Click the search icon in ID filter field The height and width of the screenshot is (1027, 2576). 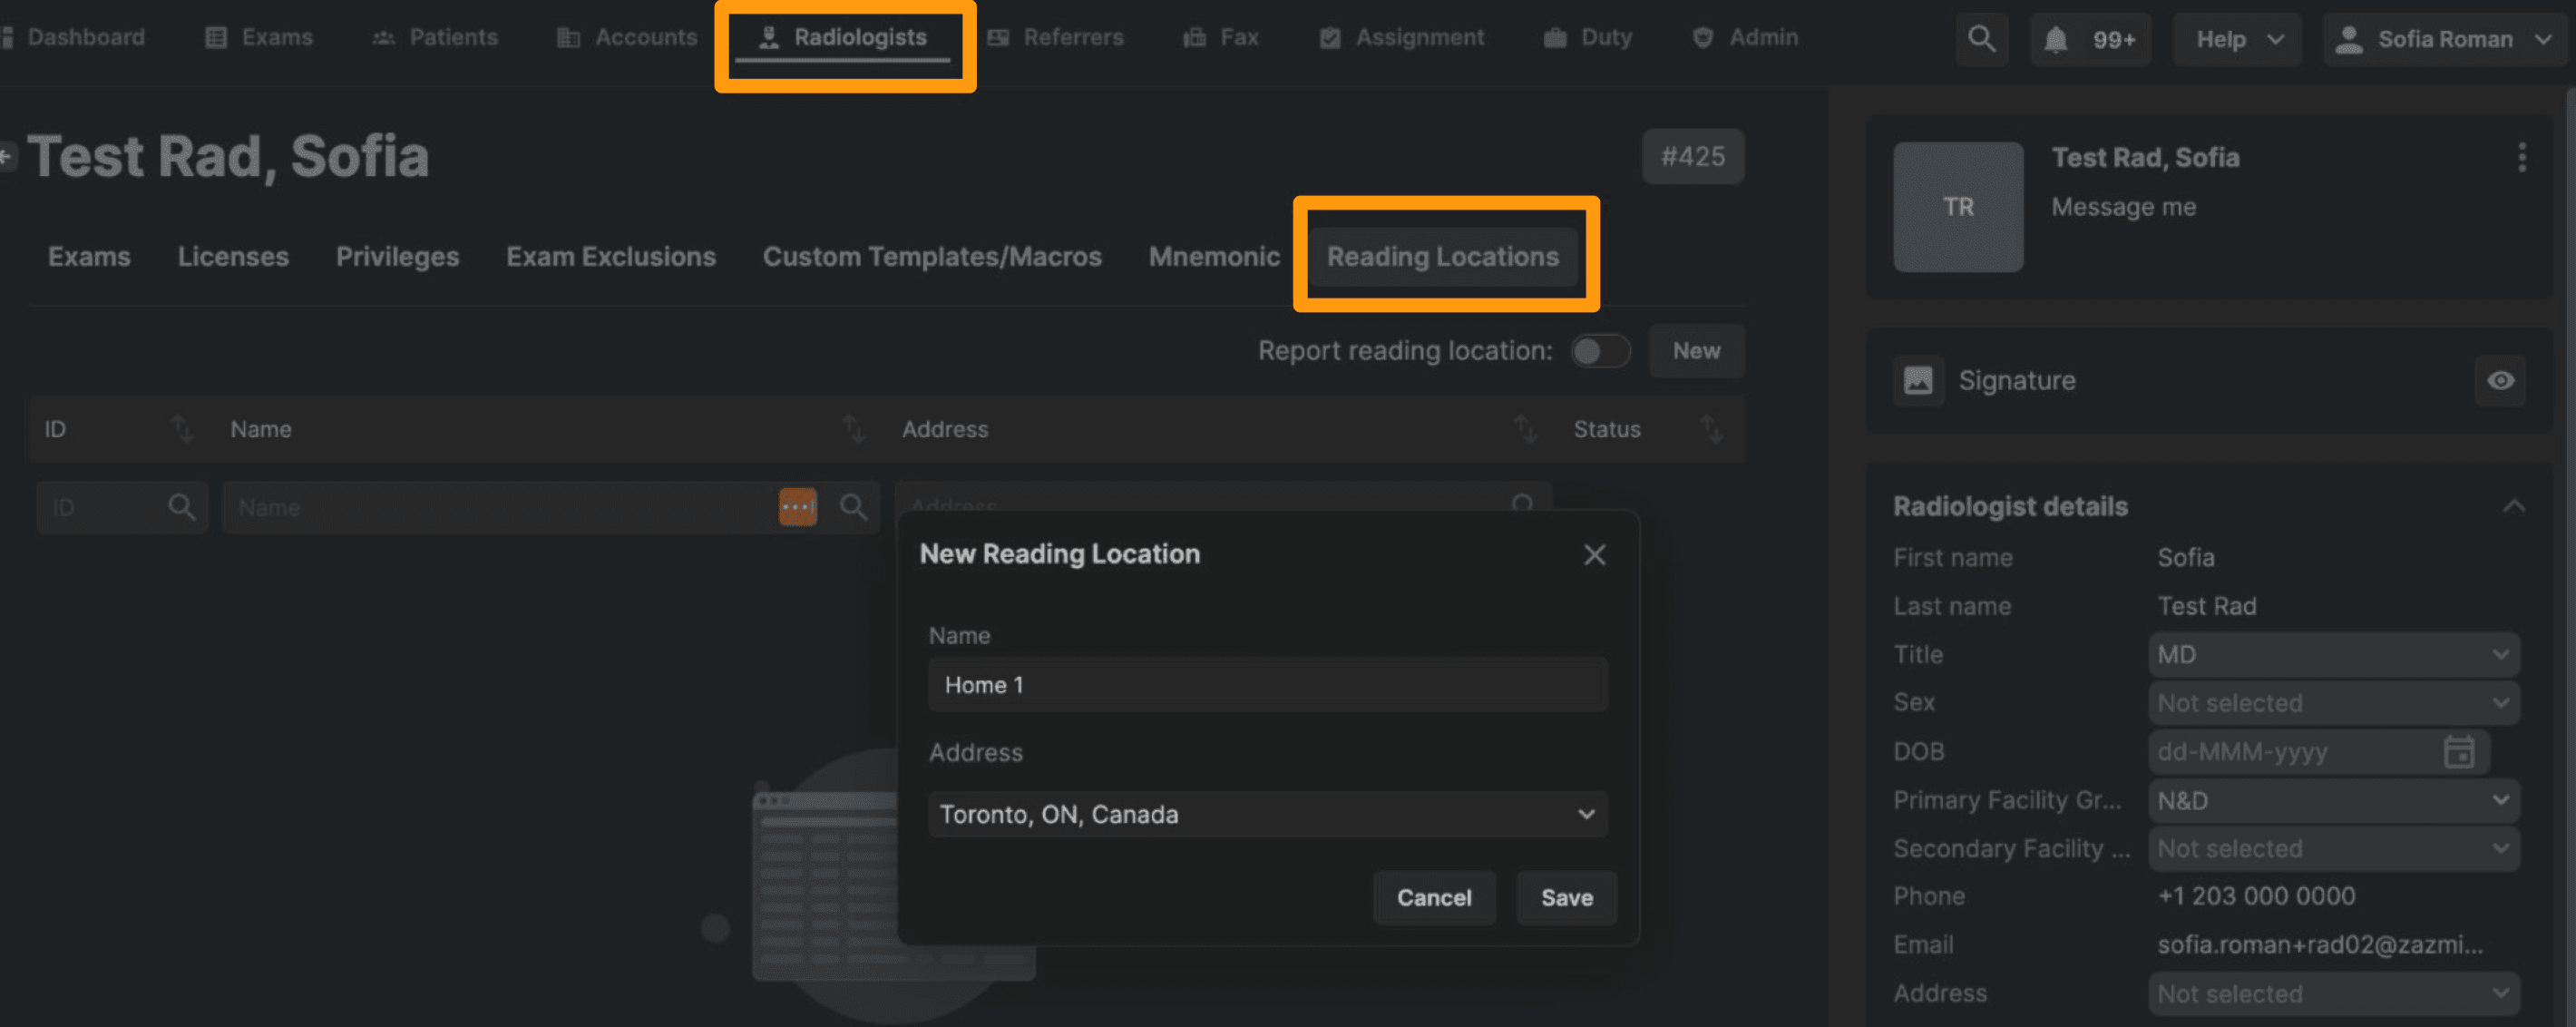(x=181, y=507)
